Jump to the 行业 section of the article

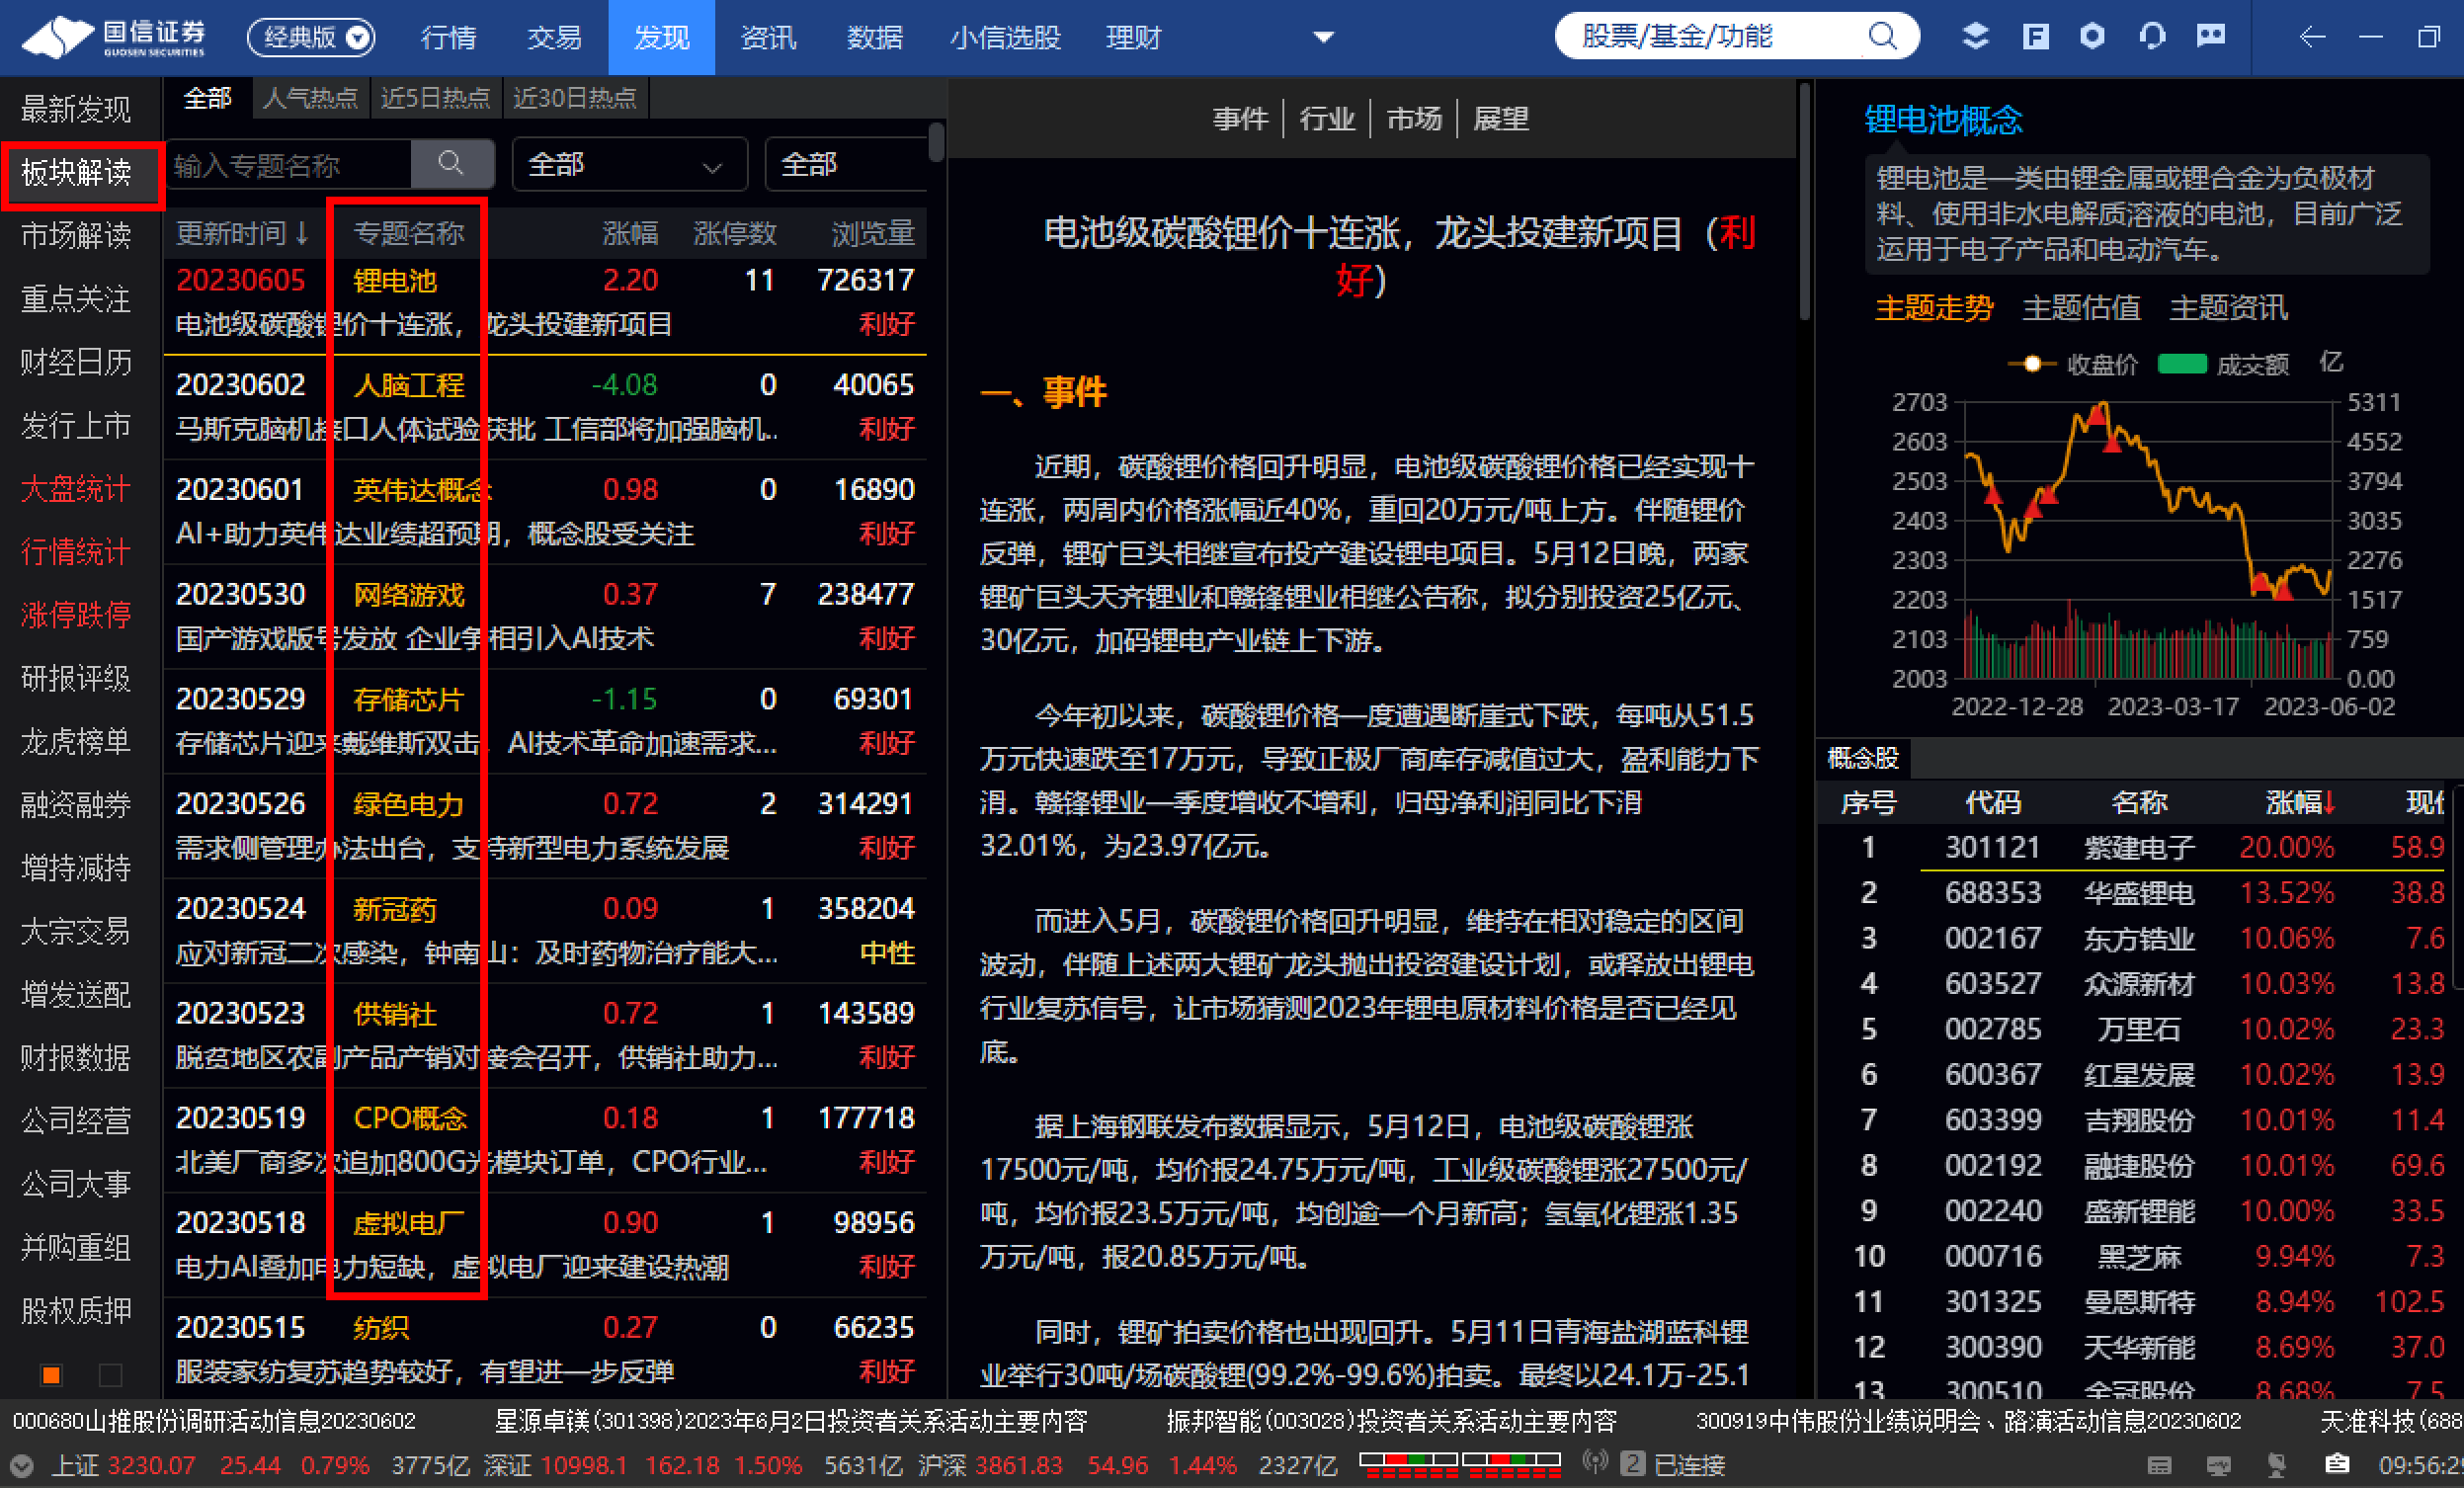[1326, 118]
